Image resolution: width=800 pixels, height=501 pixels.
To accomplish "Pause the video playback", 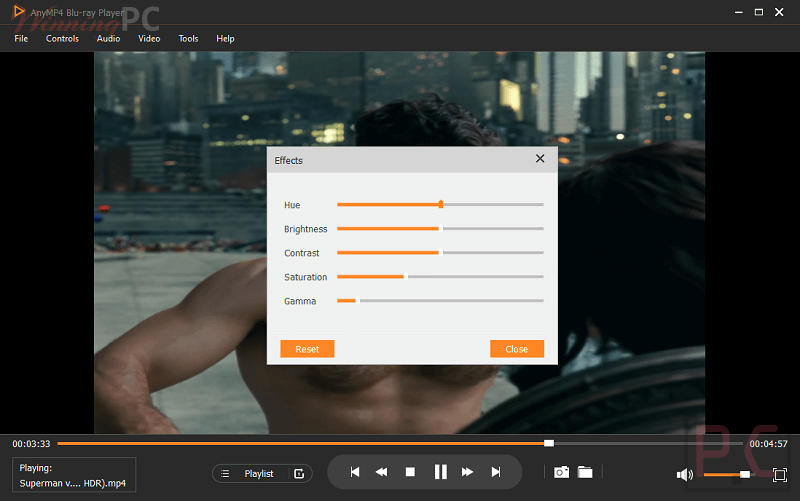I will tap(440, 472).
